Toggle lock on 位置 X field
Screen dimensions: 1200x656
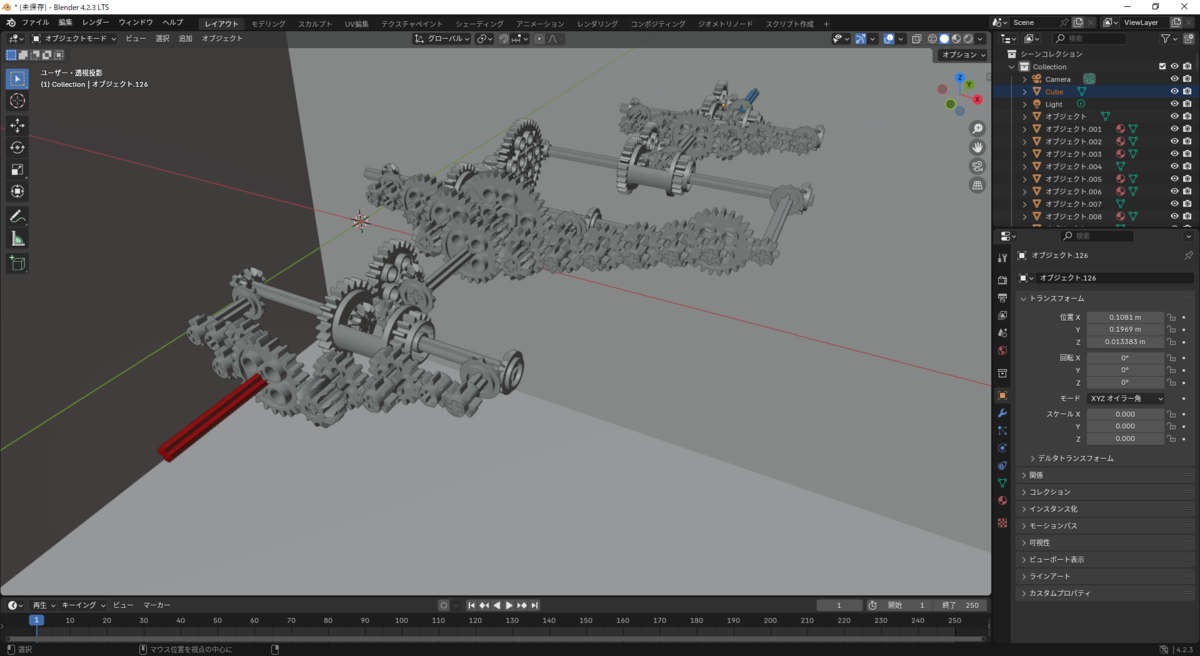coord(1171,317)
